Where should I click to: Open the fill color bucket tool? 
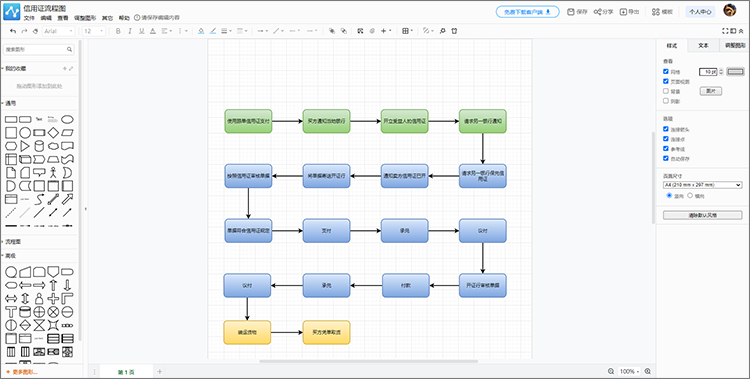(x=201, y=31)
